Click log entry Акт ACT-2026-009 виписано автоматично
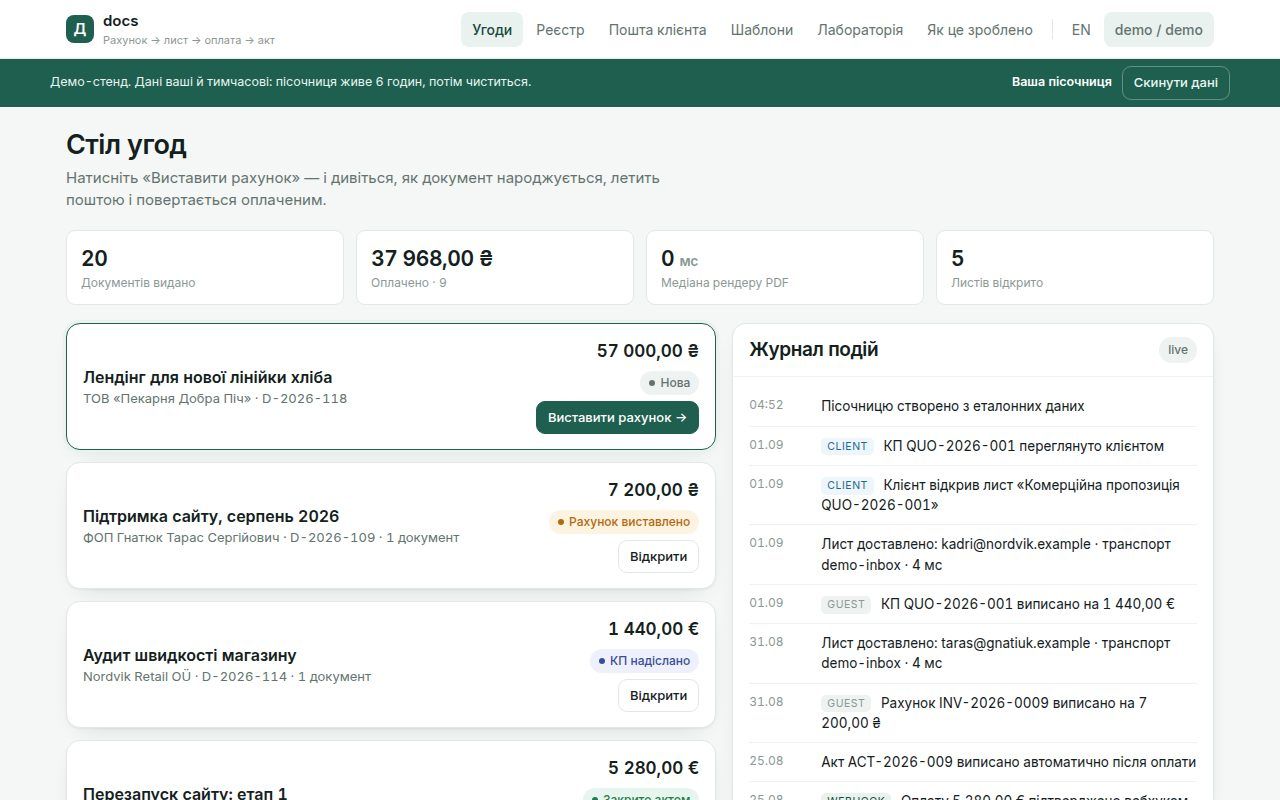The width and height of the screenshot is (1280, 800). [x=972, y=762]
